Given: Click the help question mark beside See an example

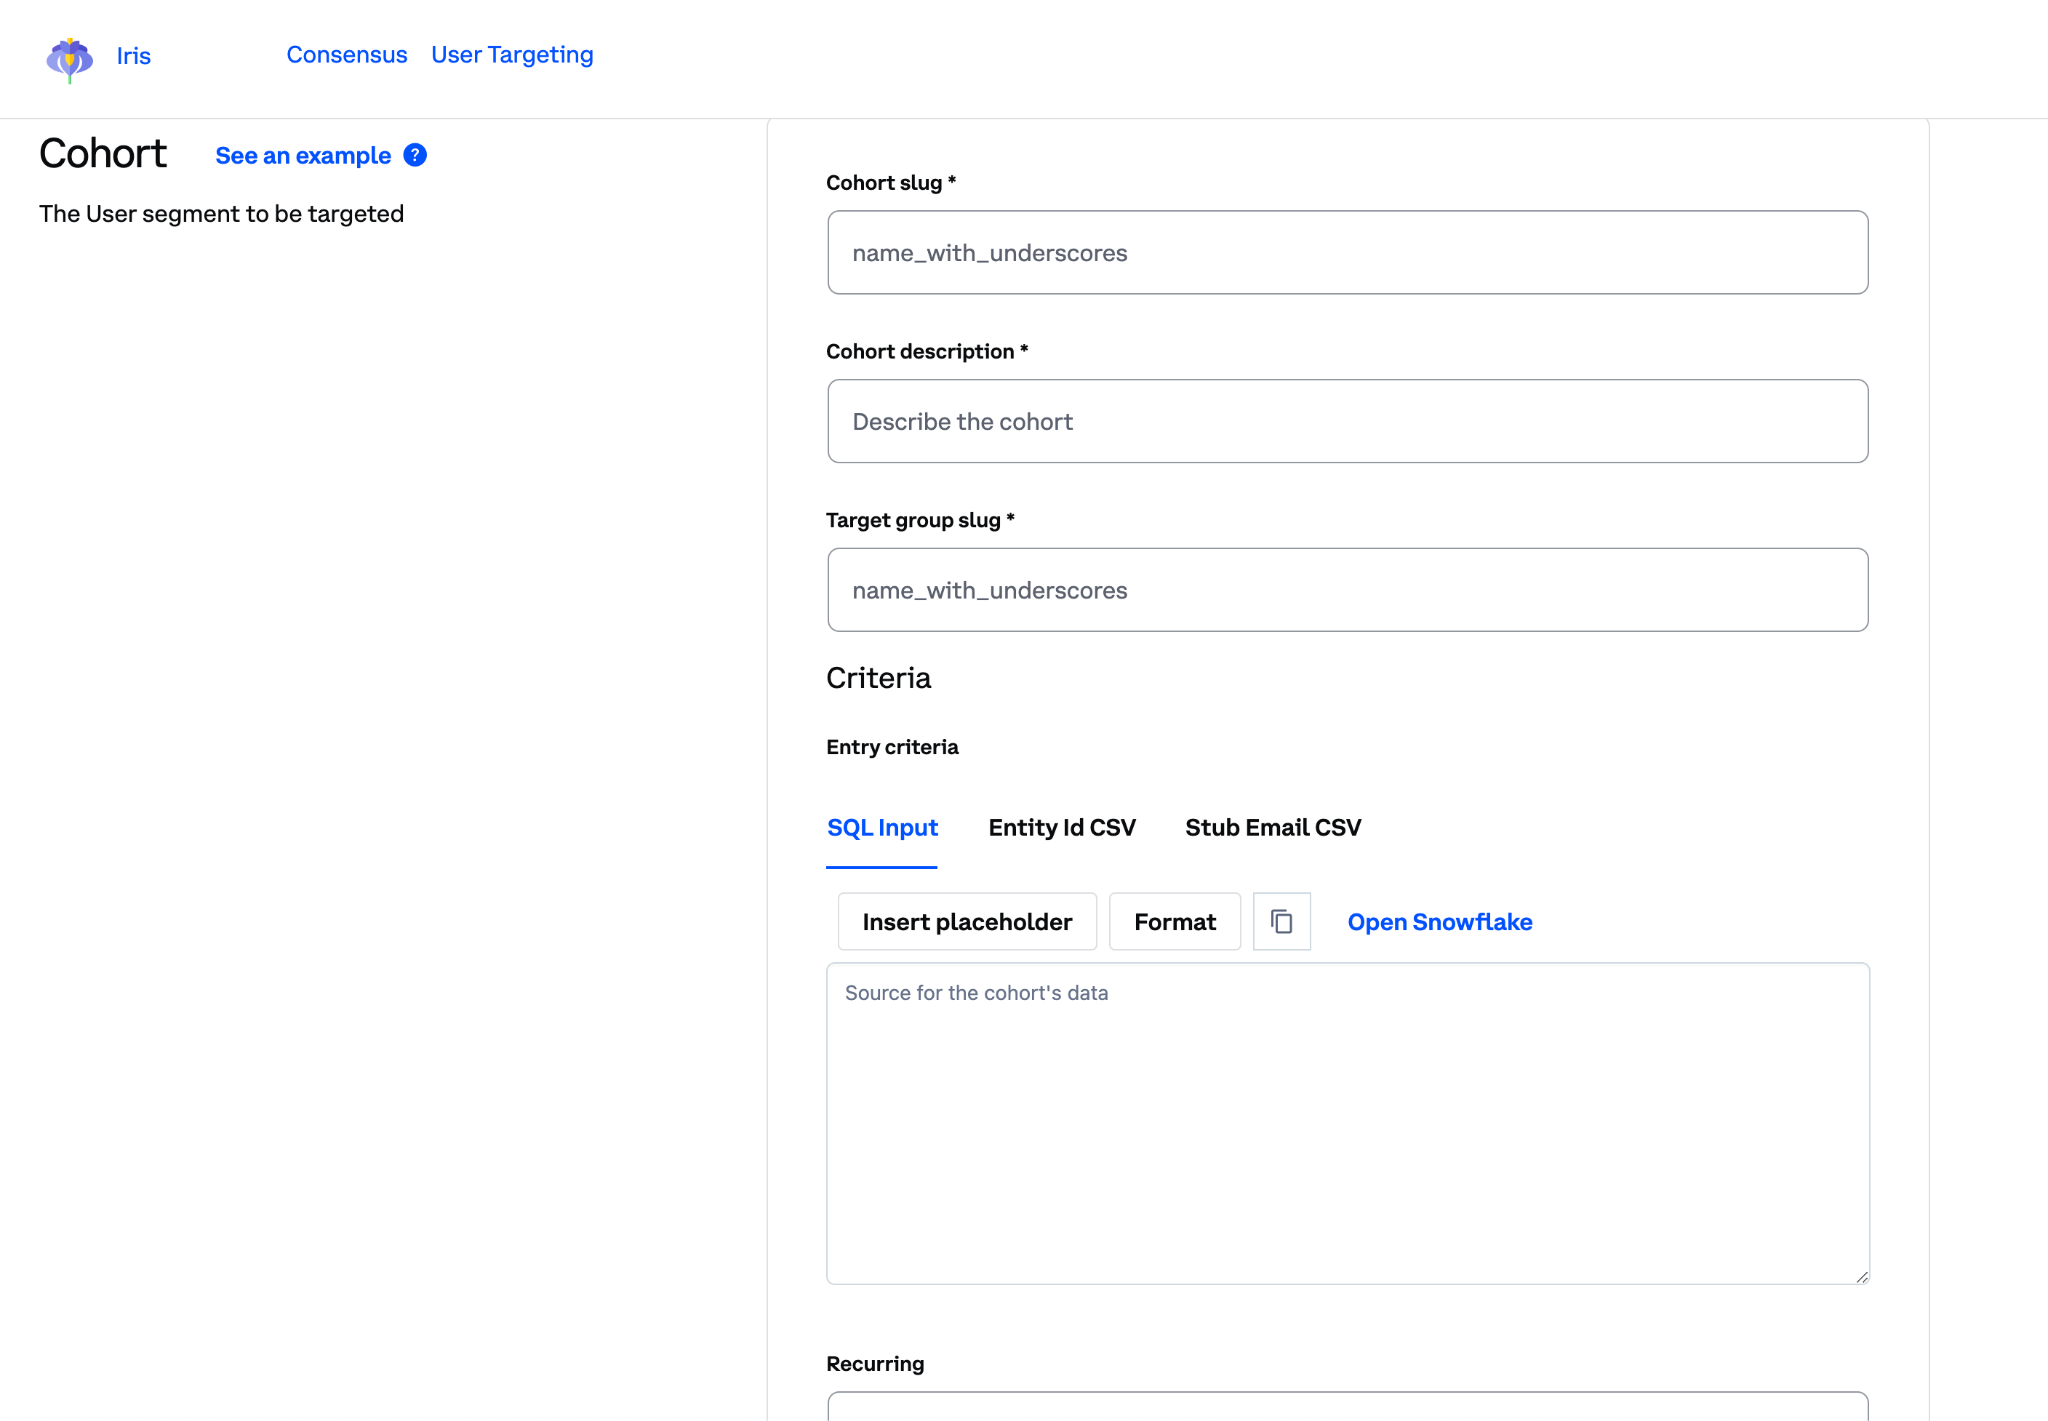Looking at the screenshot, I should (x=413, y=155).
